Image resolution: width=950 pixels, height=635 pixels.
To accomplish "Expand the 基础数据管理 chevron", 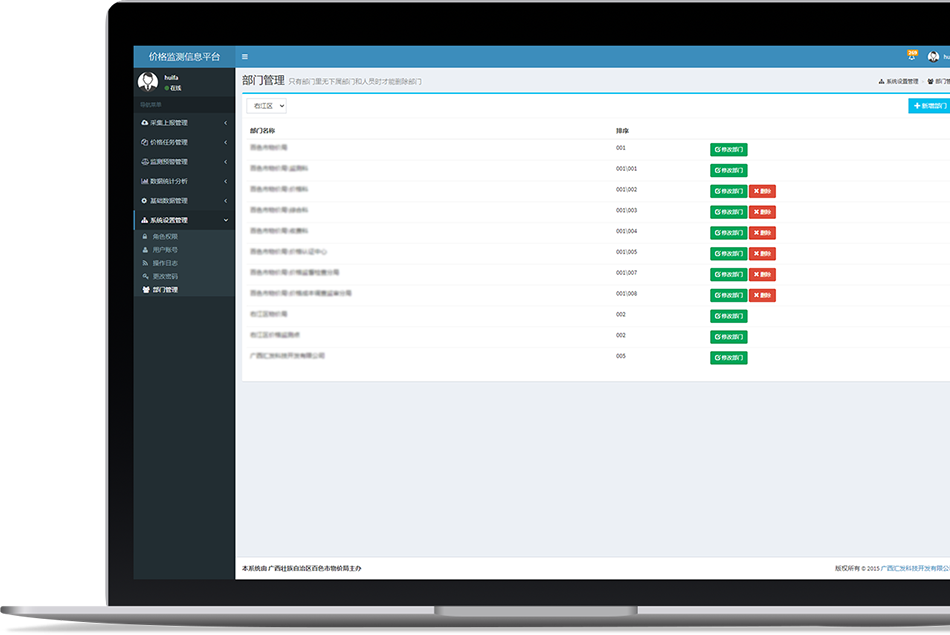I will coord(225,201).
